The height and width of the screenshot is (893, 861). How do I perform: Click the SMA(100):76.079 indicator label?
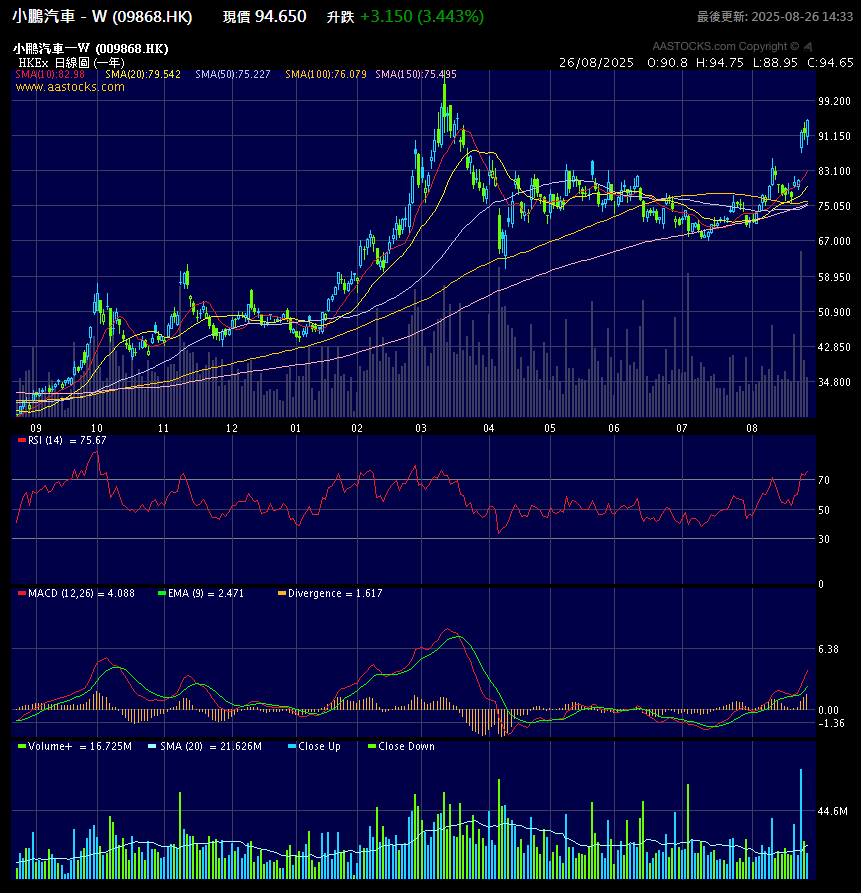(326, 74)
